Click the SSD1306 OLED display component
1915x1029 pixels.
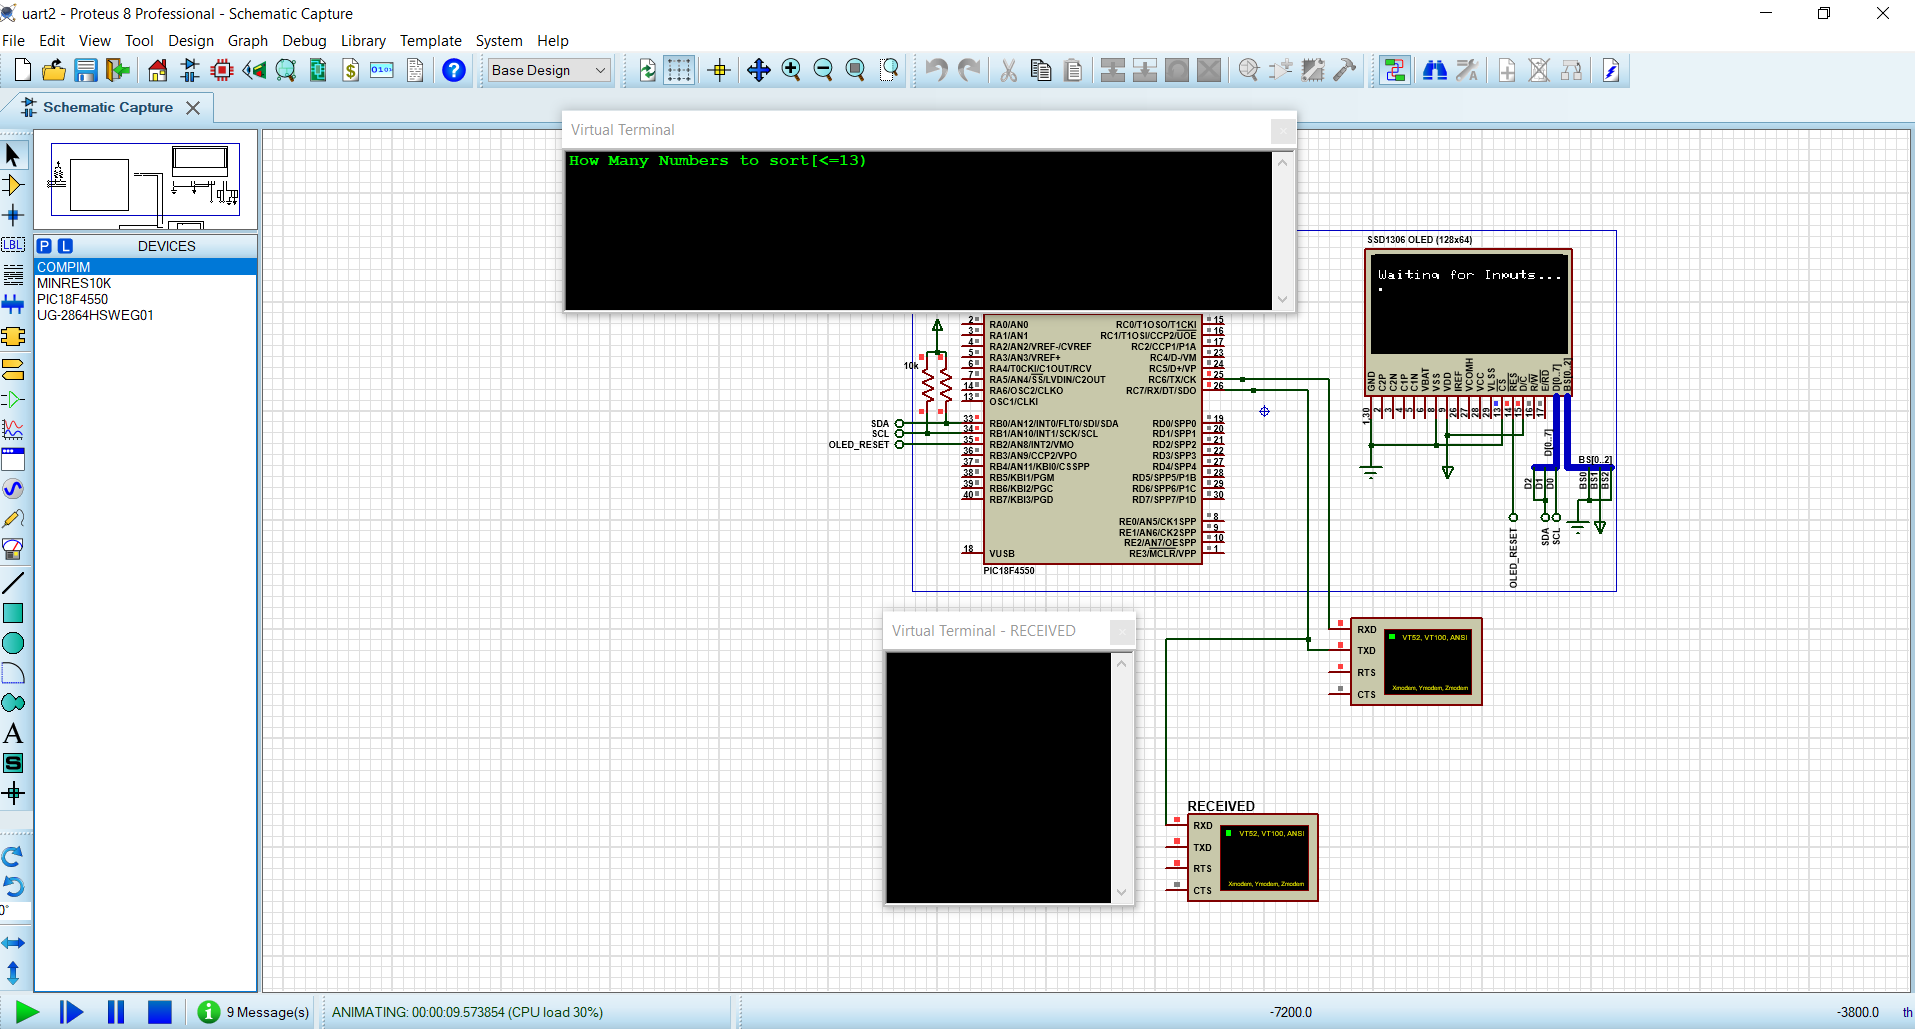coord(1468,321)
